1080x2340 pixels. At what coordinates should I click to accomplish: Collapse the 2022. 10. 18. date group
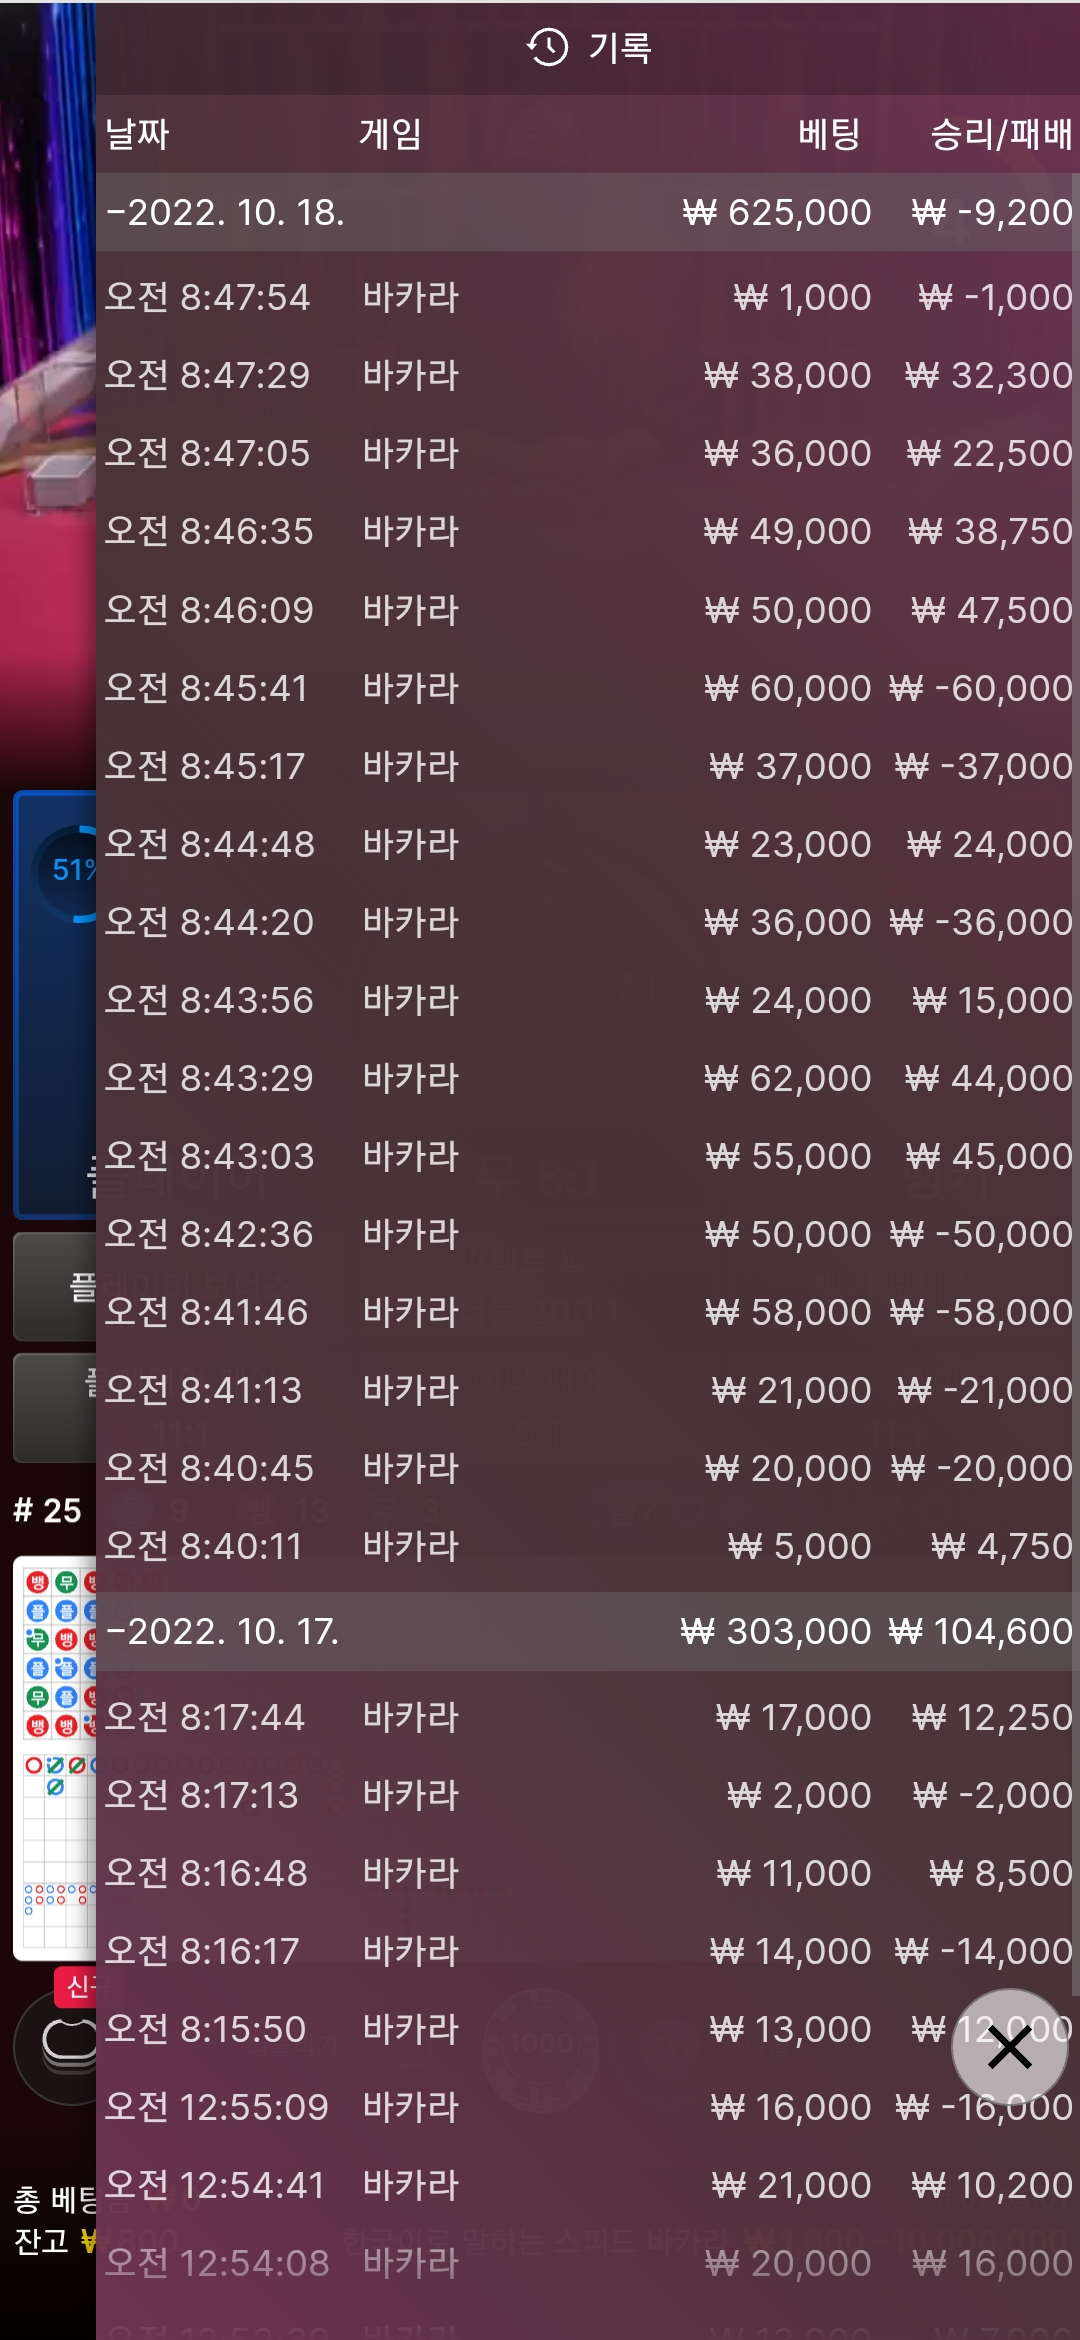[x=588, y=212]
